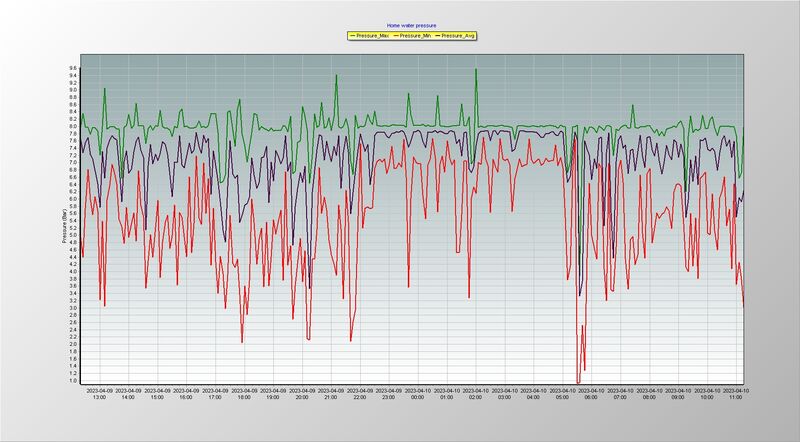
Task: Click the Pressure_Avg legend entry
Action: pyautogui.click(x=455, y=36)
